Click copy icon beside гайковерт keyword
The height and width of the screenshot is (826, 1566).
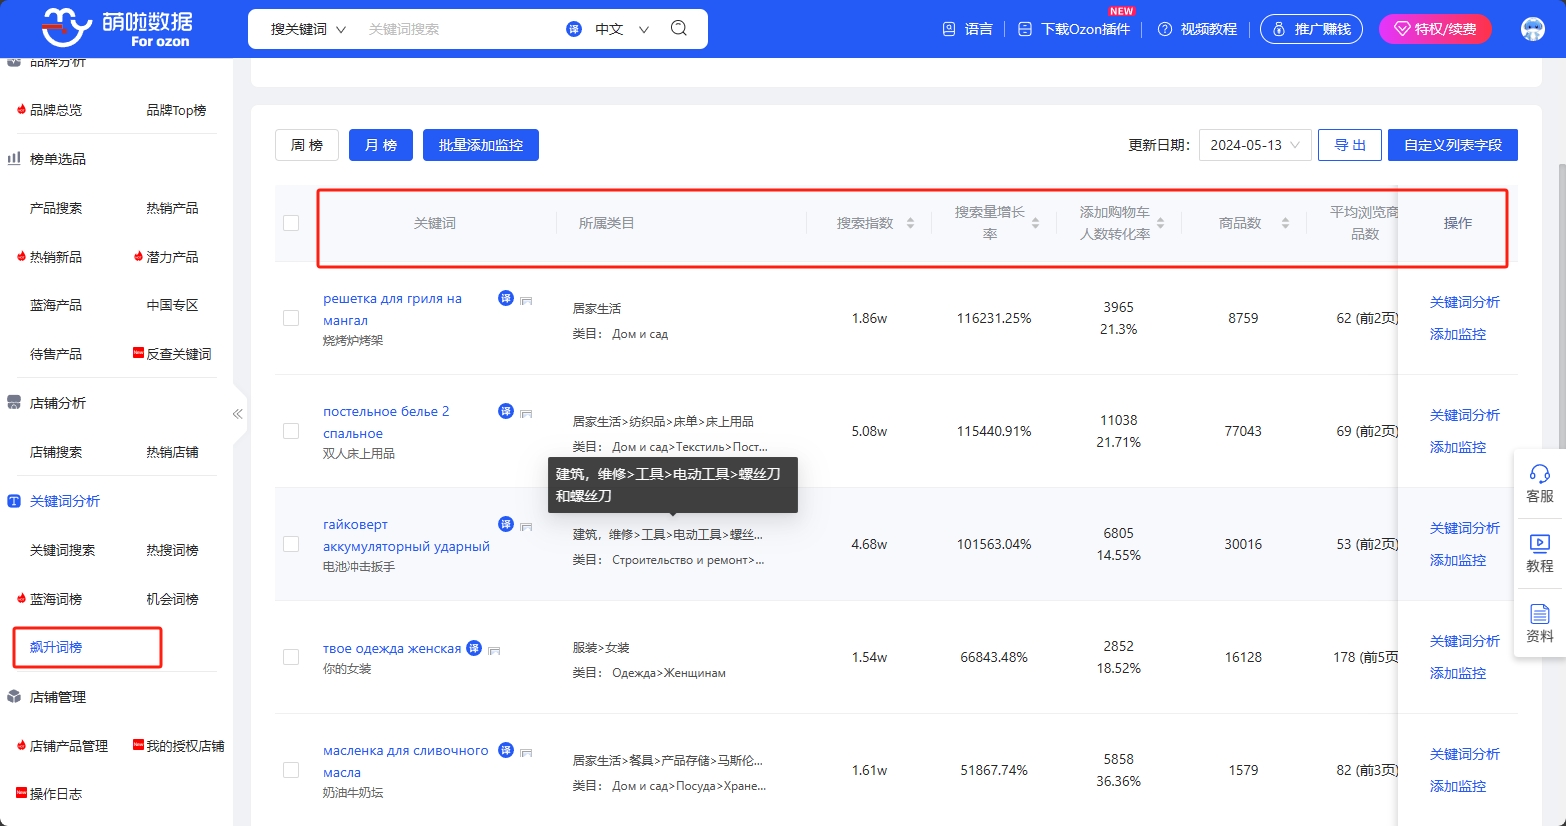point(526,526)
